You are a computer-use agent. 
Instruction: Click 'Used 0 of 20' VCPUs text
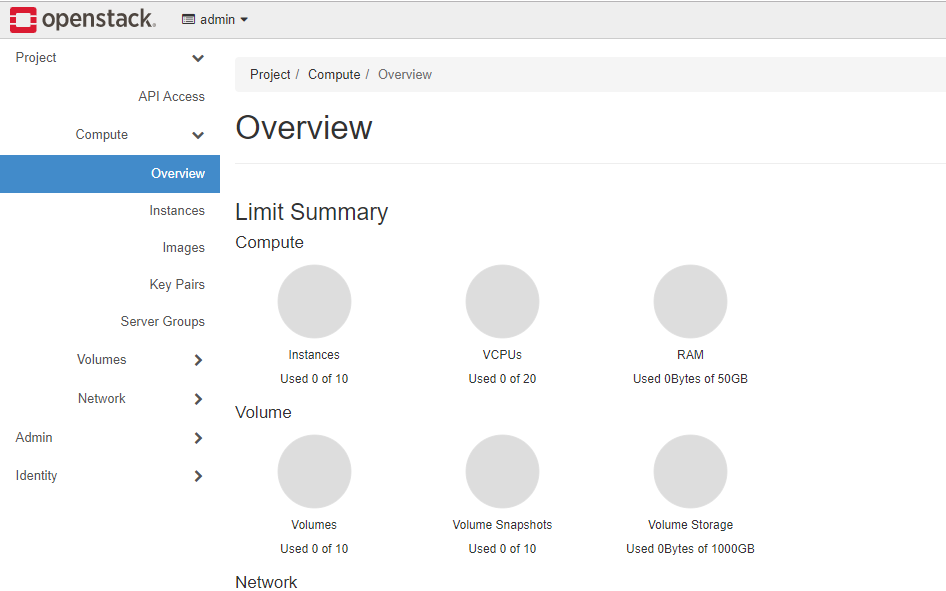point(502,379)
